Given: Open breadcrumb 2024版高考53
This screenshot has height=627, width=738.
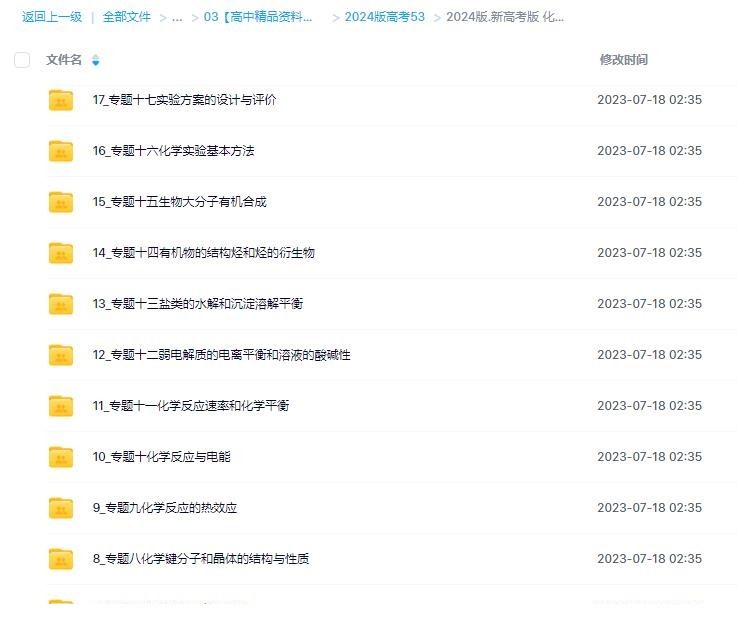Looking at the screenshot, I should tap(385, 17).
